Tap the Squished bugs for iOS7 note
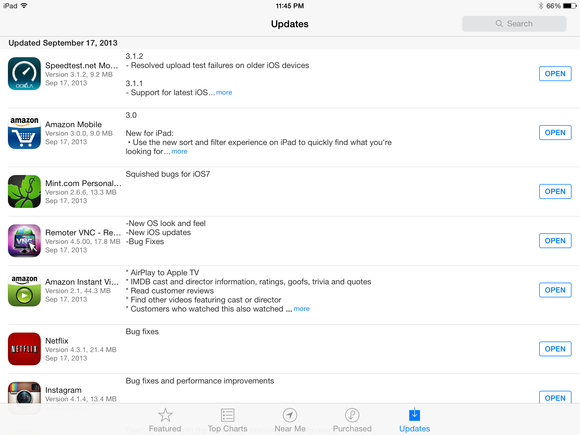This screenshot has width=580, height=435. click(168, 174)
